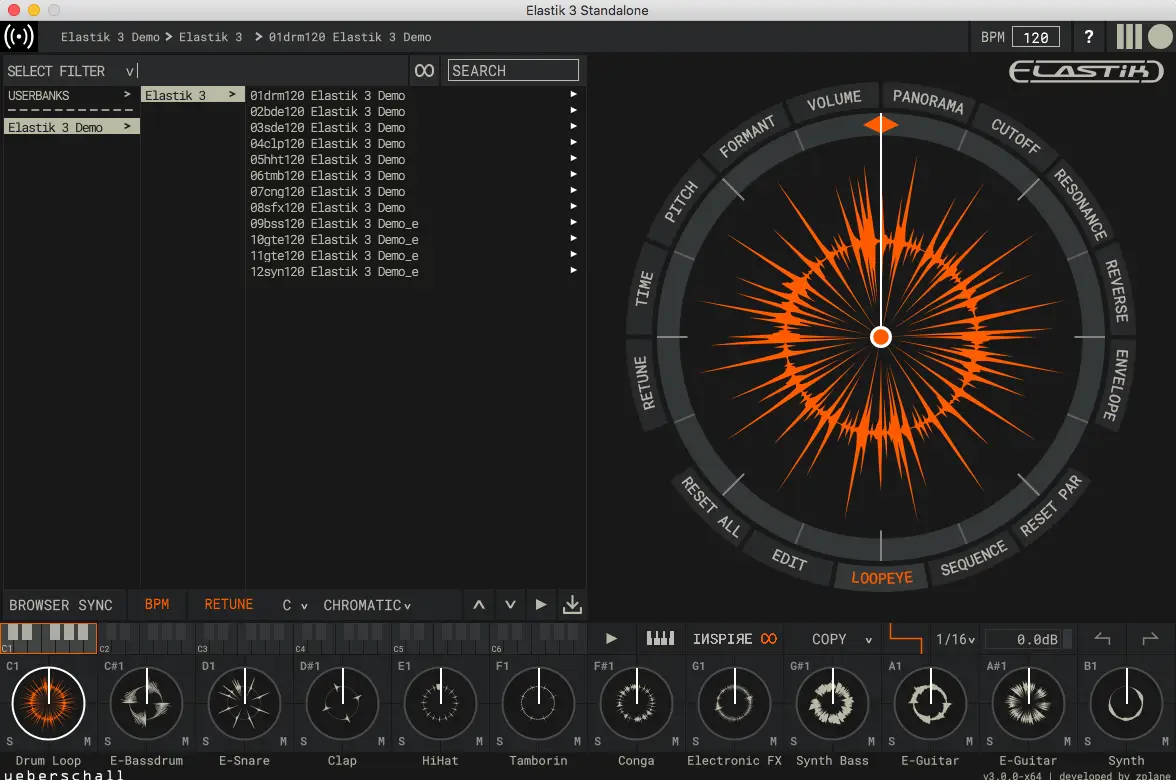Click the REVERSE button

point(1116,290)
